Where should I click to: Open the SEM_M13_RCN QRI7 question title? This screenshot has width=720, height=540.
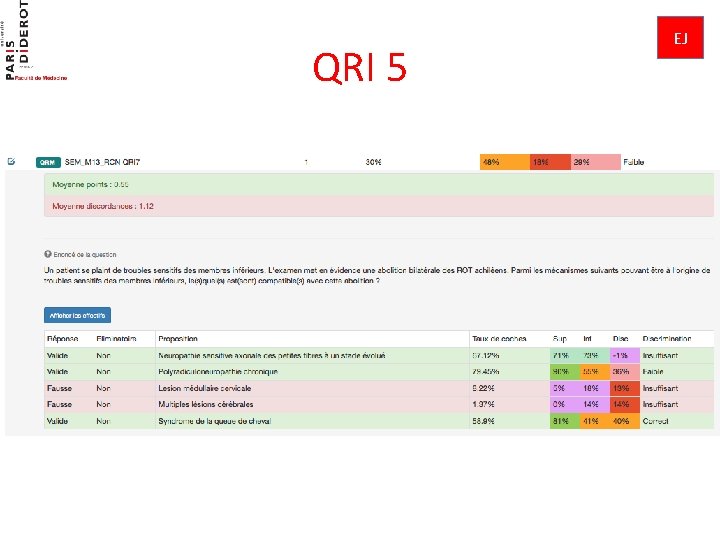pos(102,162)
